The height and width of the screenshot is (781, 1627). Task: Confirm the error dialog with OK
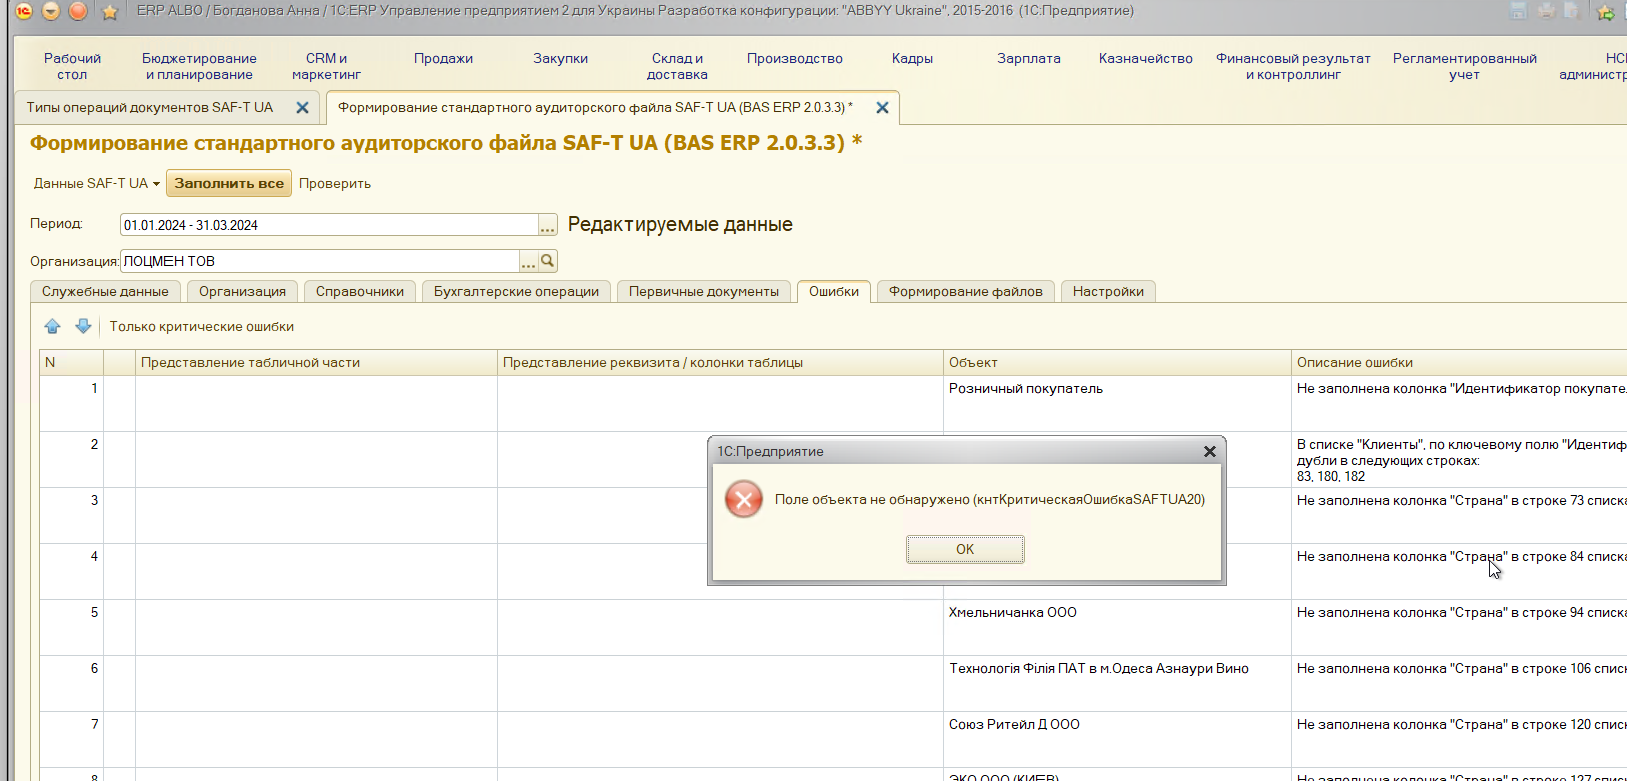(x=965, y=549)
